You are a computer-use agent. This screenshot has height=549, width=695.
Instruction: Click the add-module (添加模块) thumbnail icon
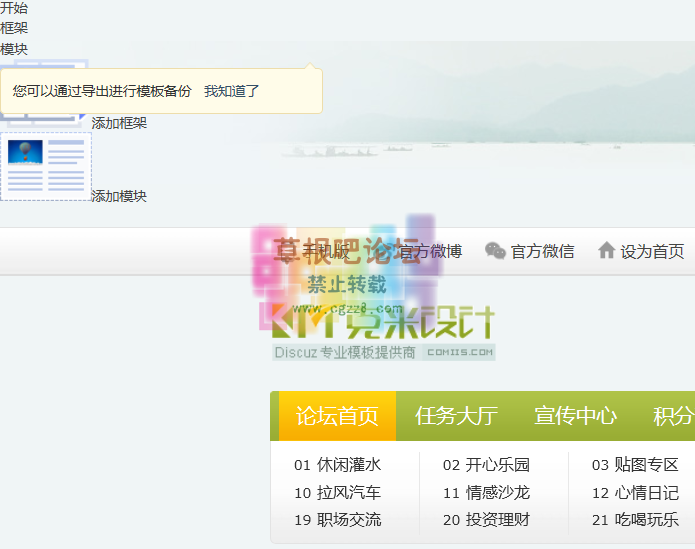click(46, 166)
